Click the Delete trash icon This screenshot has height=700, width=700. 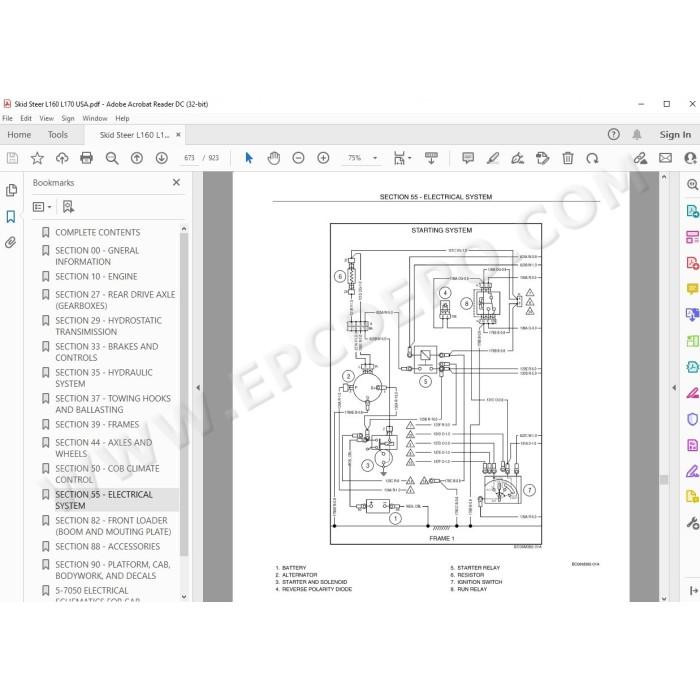(x=567, y=158)
